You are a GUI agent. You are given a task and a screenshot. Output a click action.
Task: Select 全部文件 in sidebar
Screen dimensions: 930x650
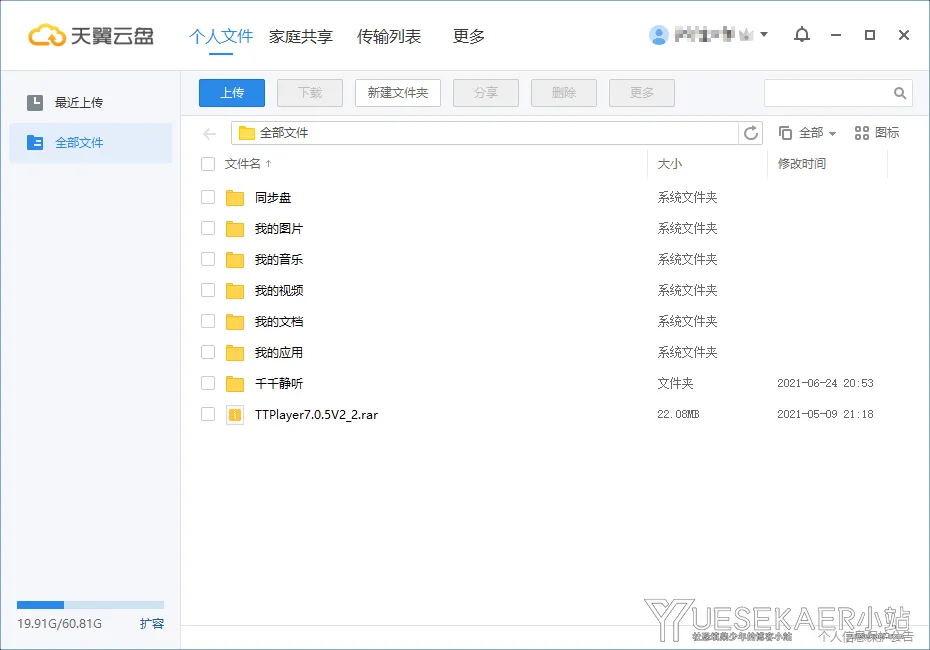click(x=90, y=143)
